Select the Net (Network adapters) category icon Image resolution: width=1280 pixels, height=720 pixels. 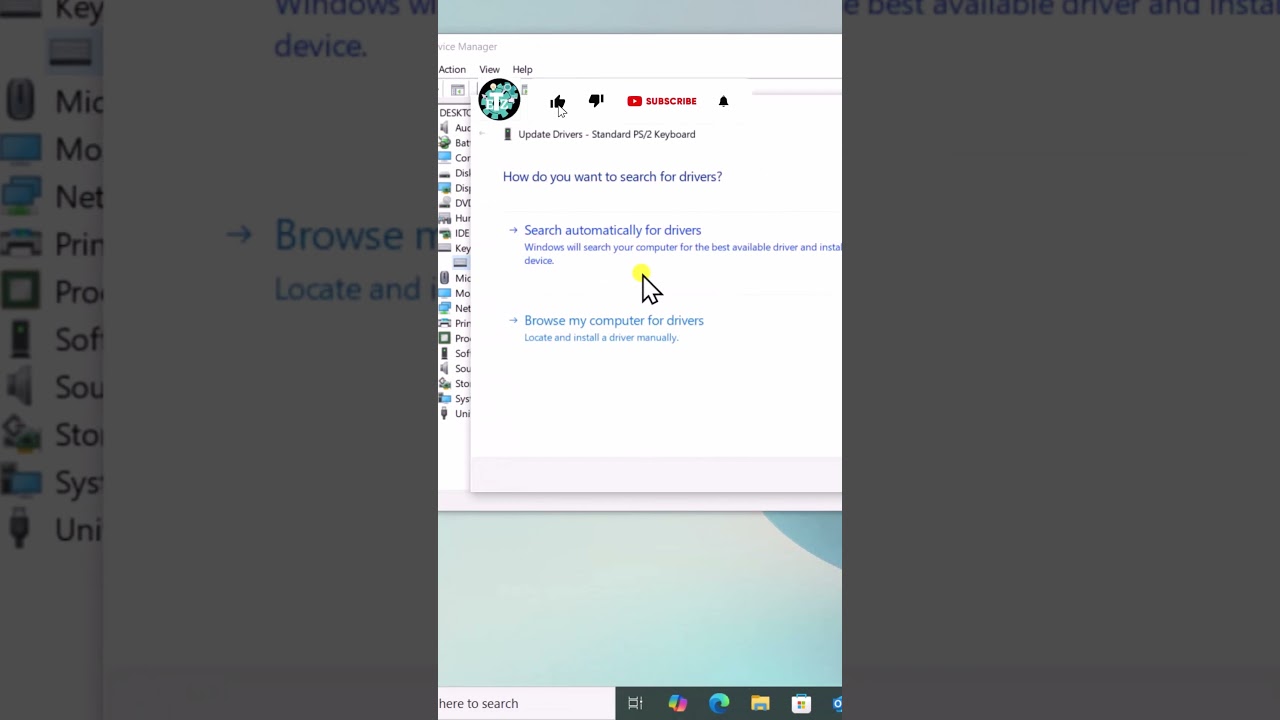pos(444,308)
